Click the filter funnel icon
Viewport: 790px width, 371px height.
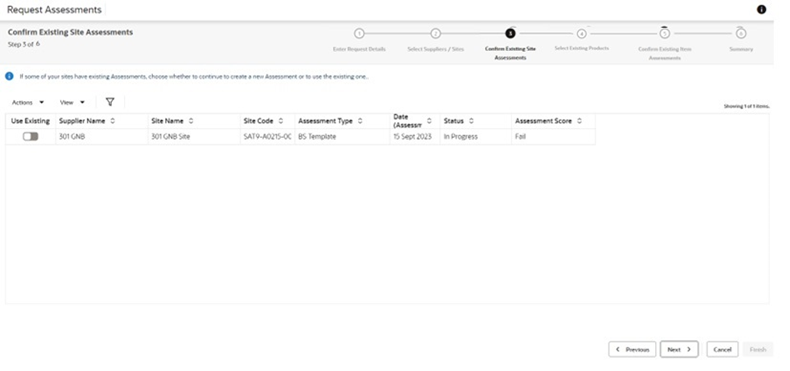(110, 102)
